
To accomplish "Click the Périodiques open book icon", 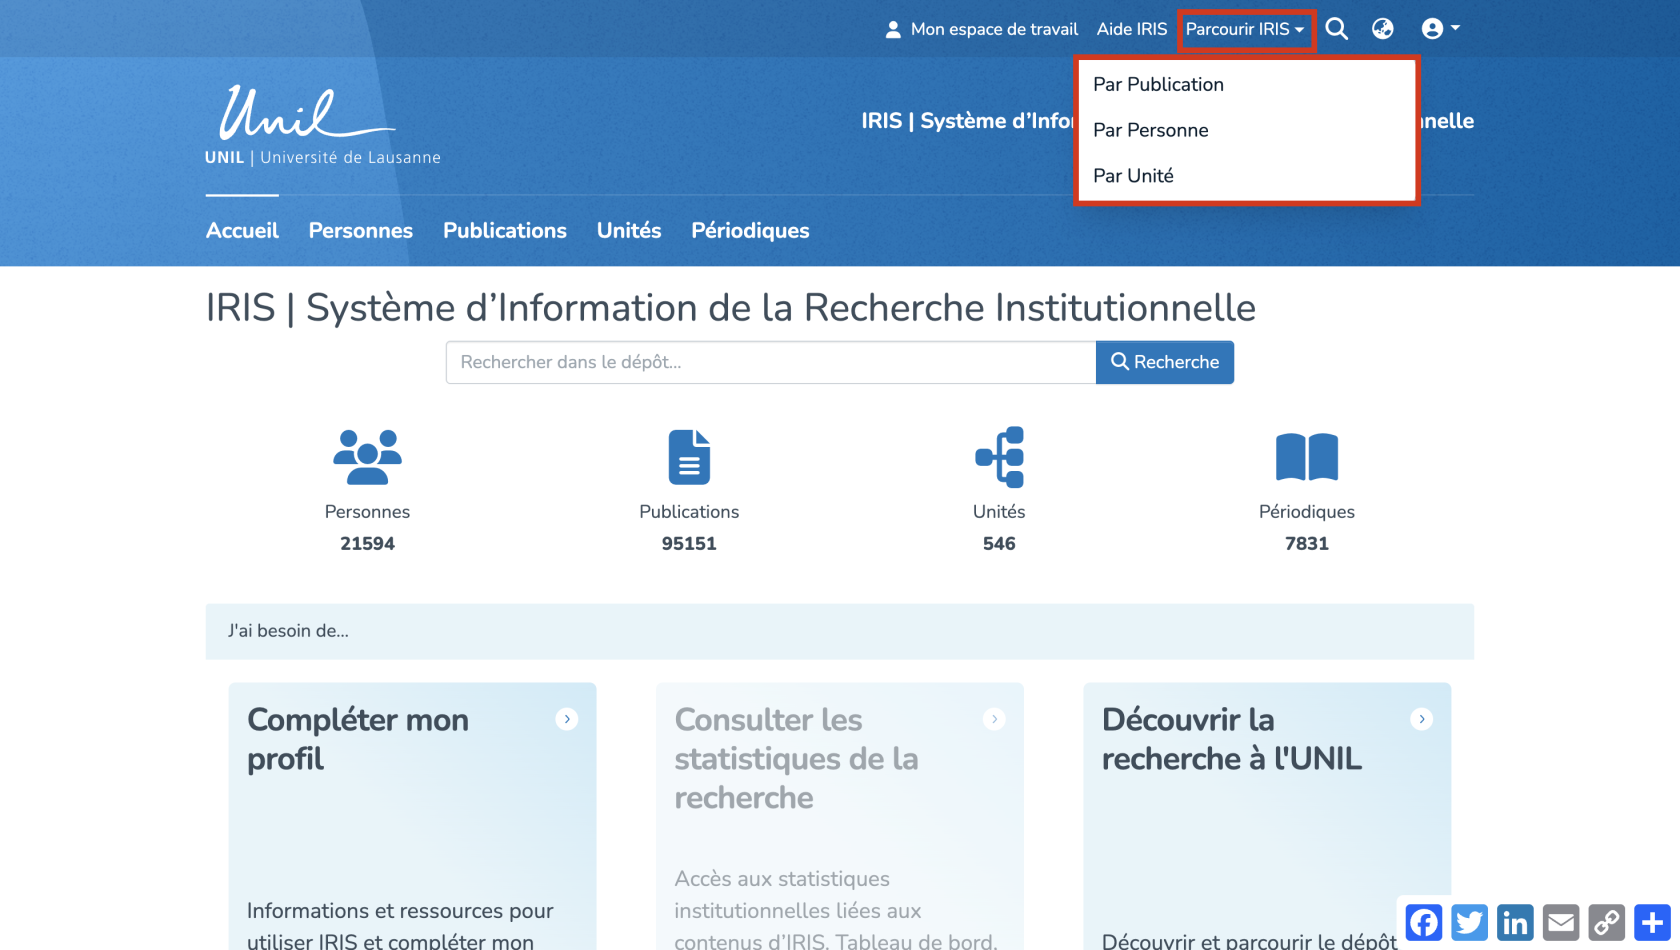I will 1306,457.
